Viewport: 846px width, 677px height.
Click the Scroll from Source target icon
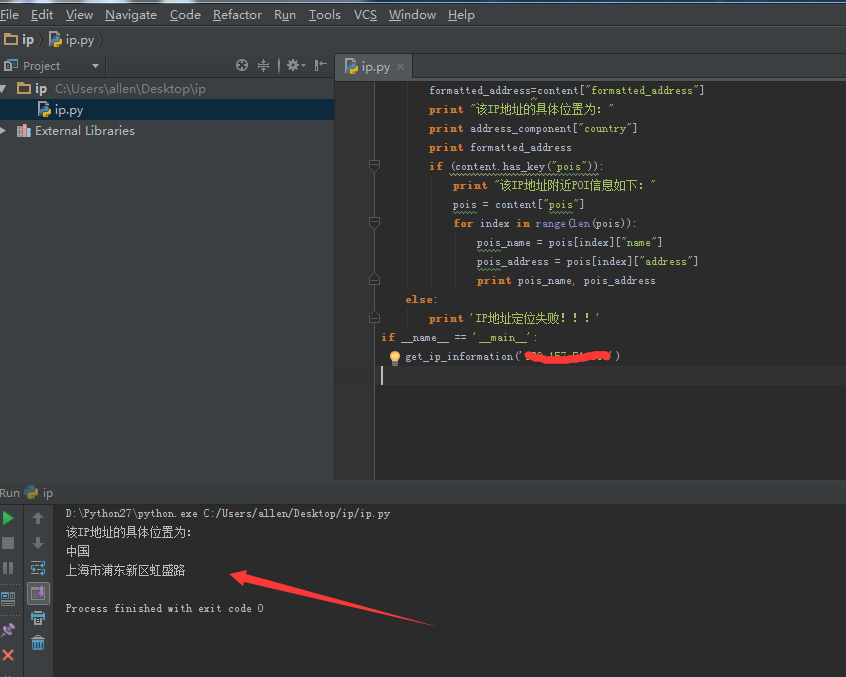[242, 65]
